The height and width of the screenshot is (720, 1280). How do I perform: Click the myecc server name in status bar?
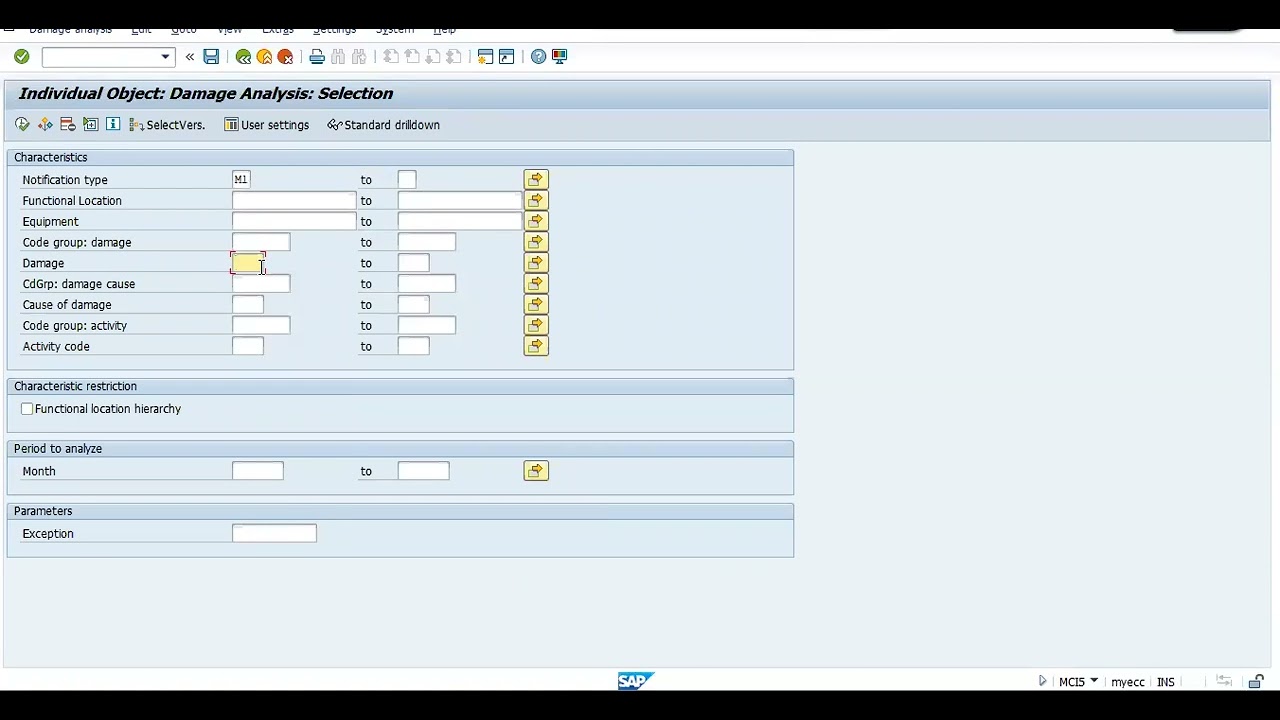[x=1127, y=682]
